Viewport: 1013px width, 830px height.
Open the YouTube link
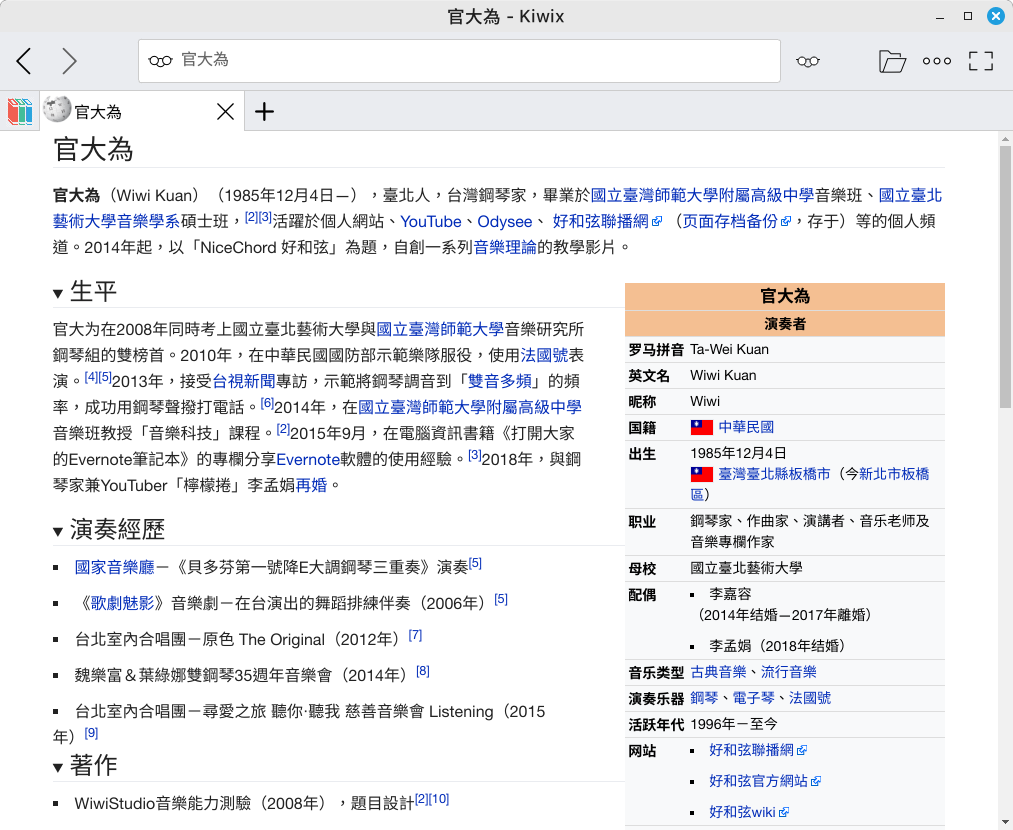(x=430, y=222)
